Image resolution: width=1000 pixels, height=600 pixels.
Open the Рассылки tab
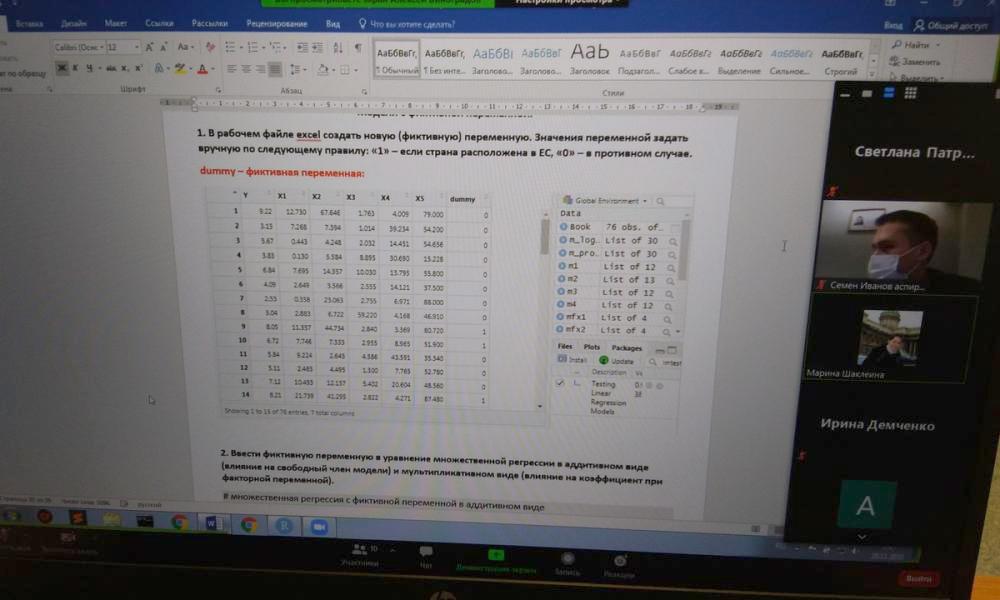[210, 24]
